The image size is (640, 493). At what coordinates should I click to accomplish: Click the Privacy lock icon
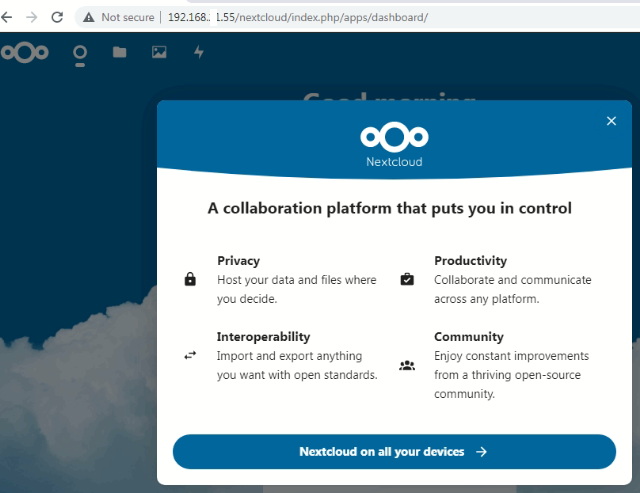[x=190, y=279]
